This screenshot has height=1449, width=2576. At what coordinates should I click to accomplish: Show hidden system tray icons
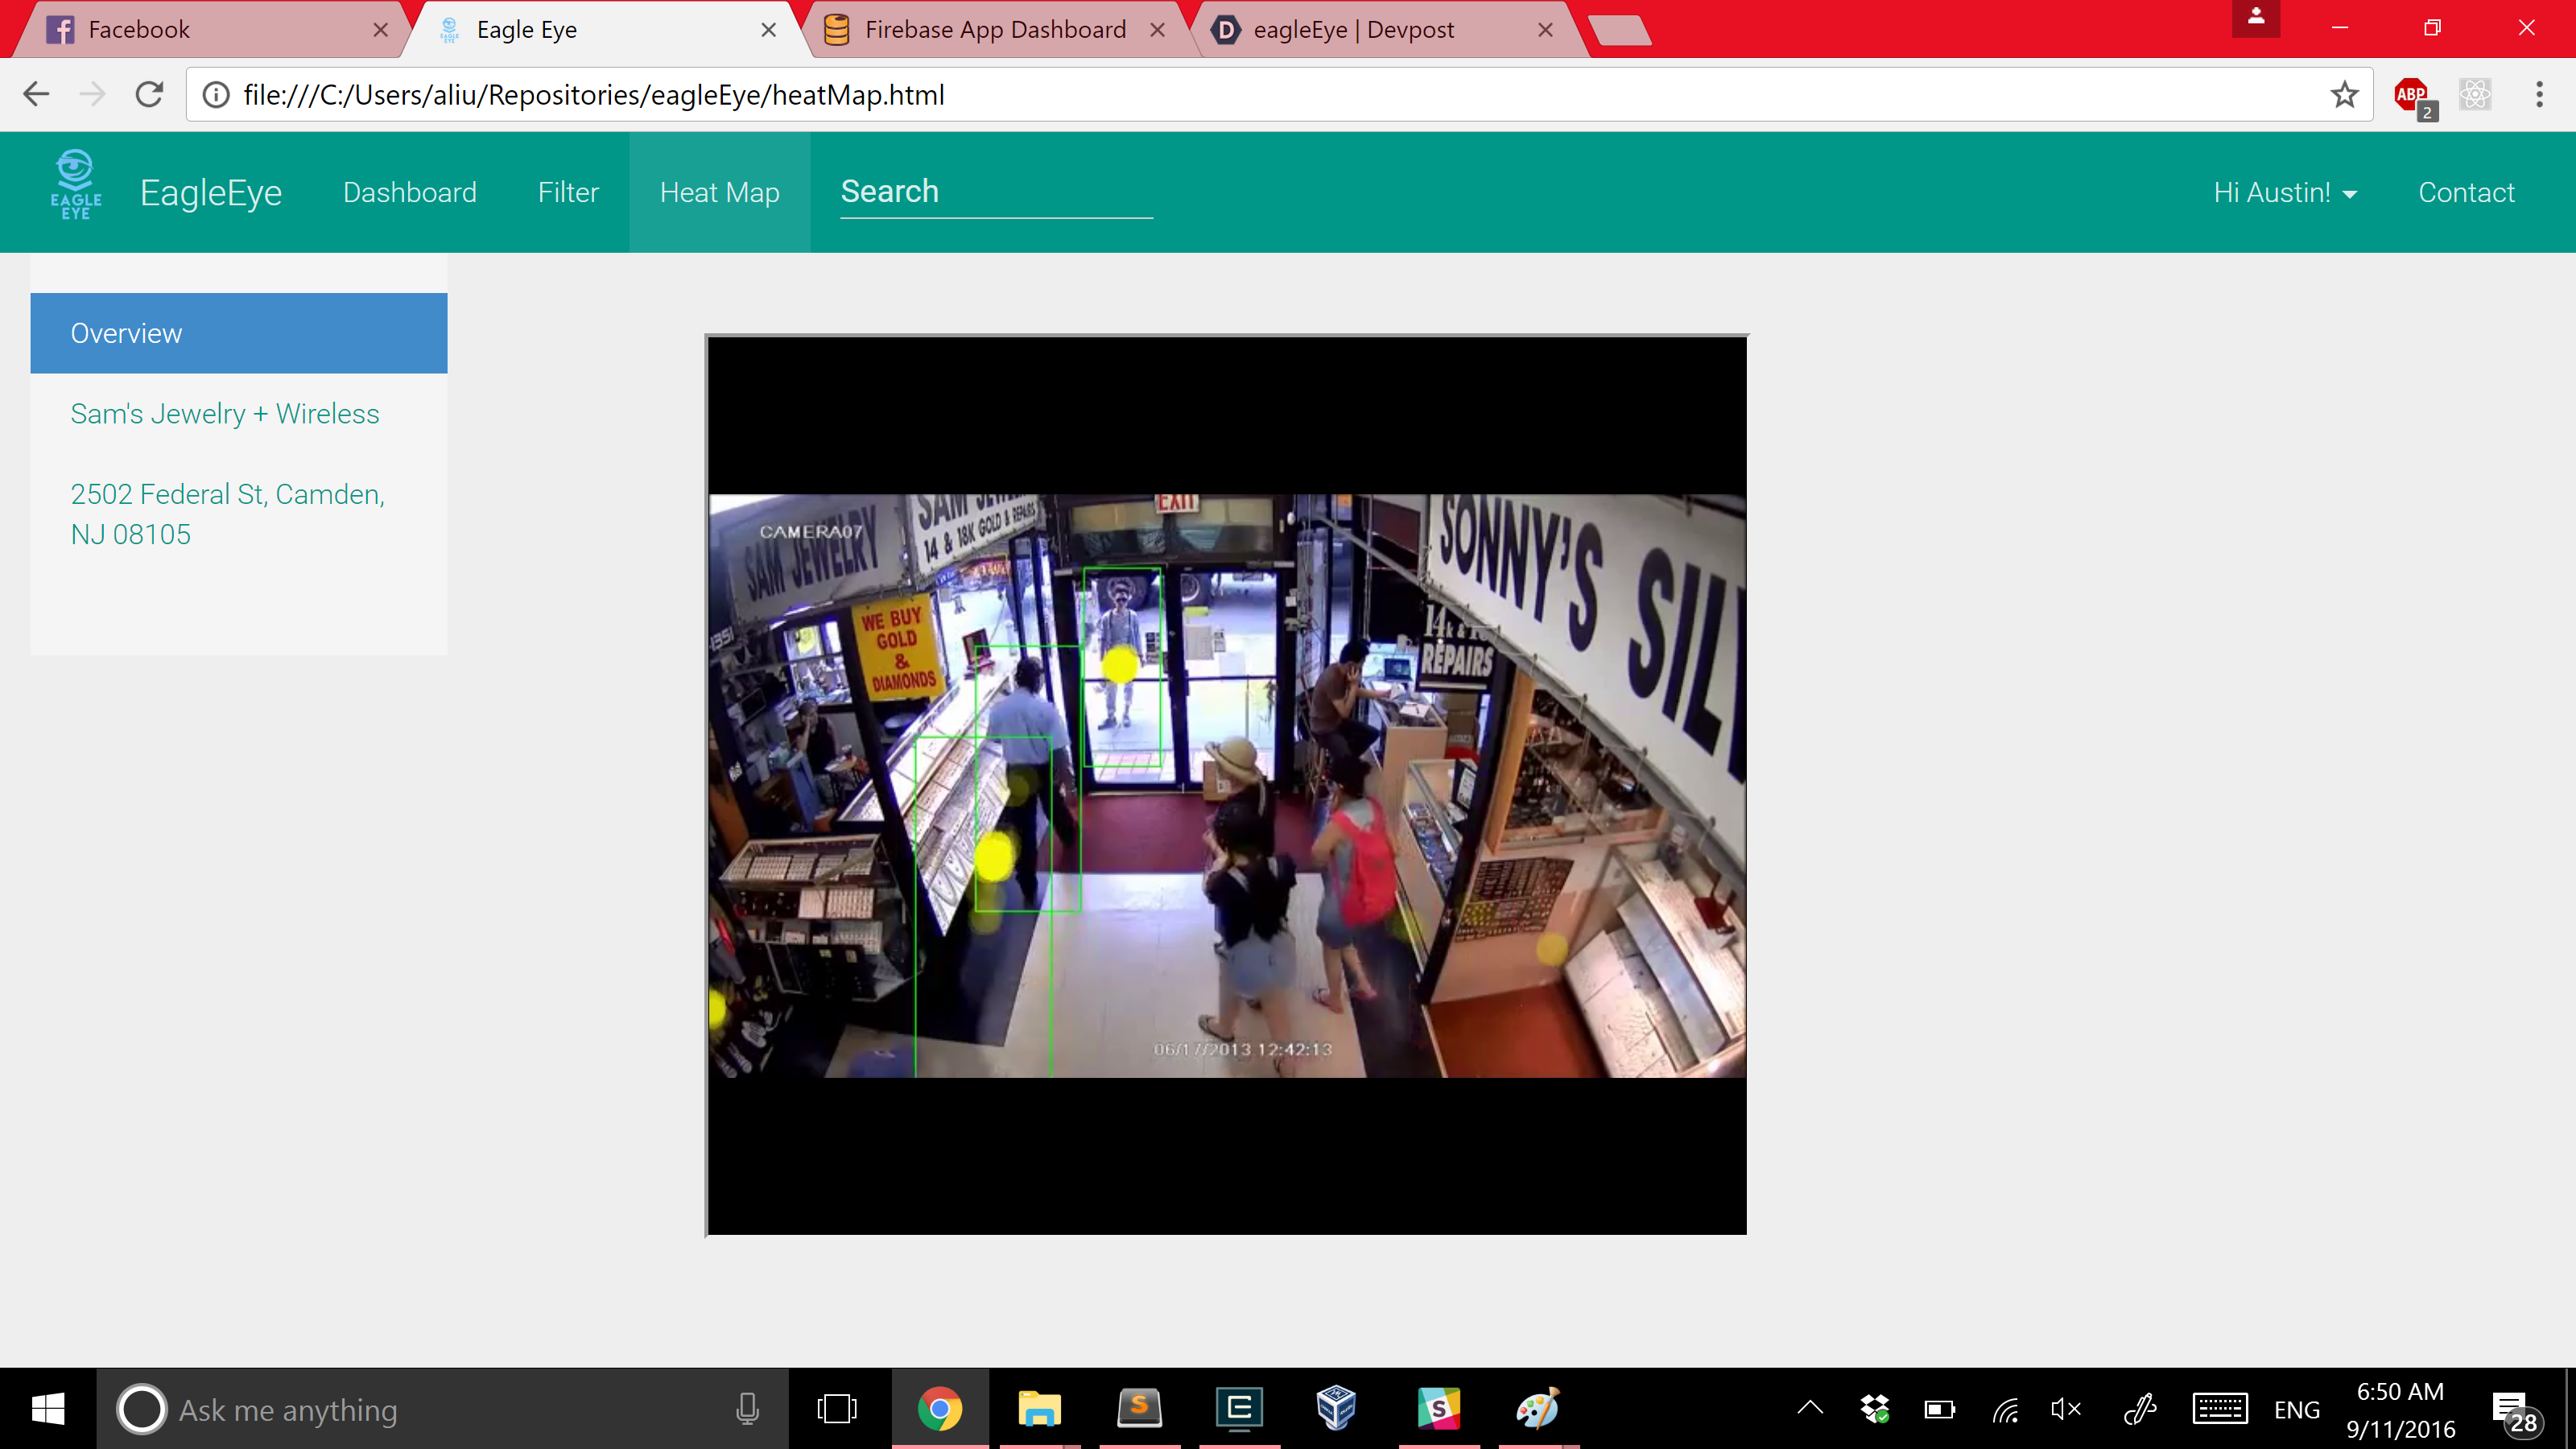[1810, 1409]
